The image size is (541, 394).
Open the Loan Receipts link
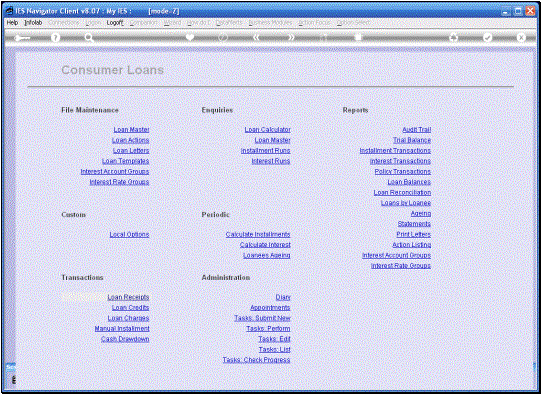click(128, 297)
